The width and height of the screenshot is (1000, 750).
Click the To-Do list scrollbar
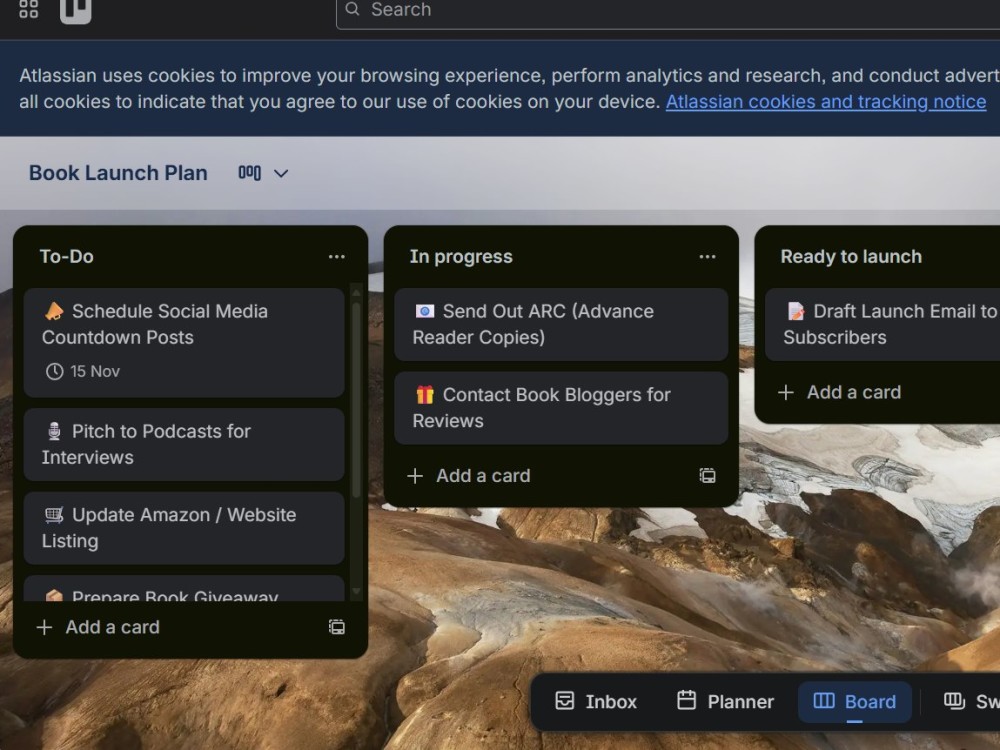click(x=357, y=400)
